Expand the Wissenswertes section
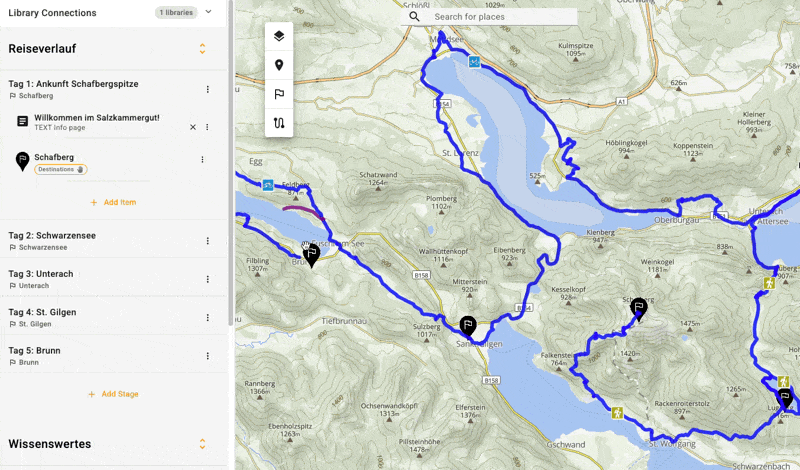 (x=202, y=443)
